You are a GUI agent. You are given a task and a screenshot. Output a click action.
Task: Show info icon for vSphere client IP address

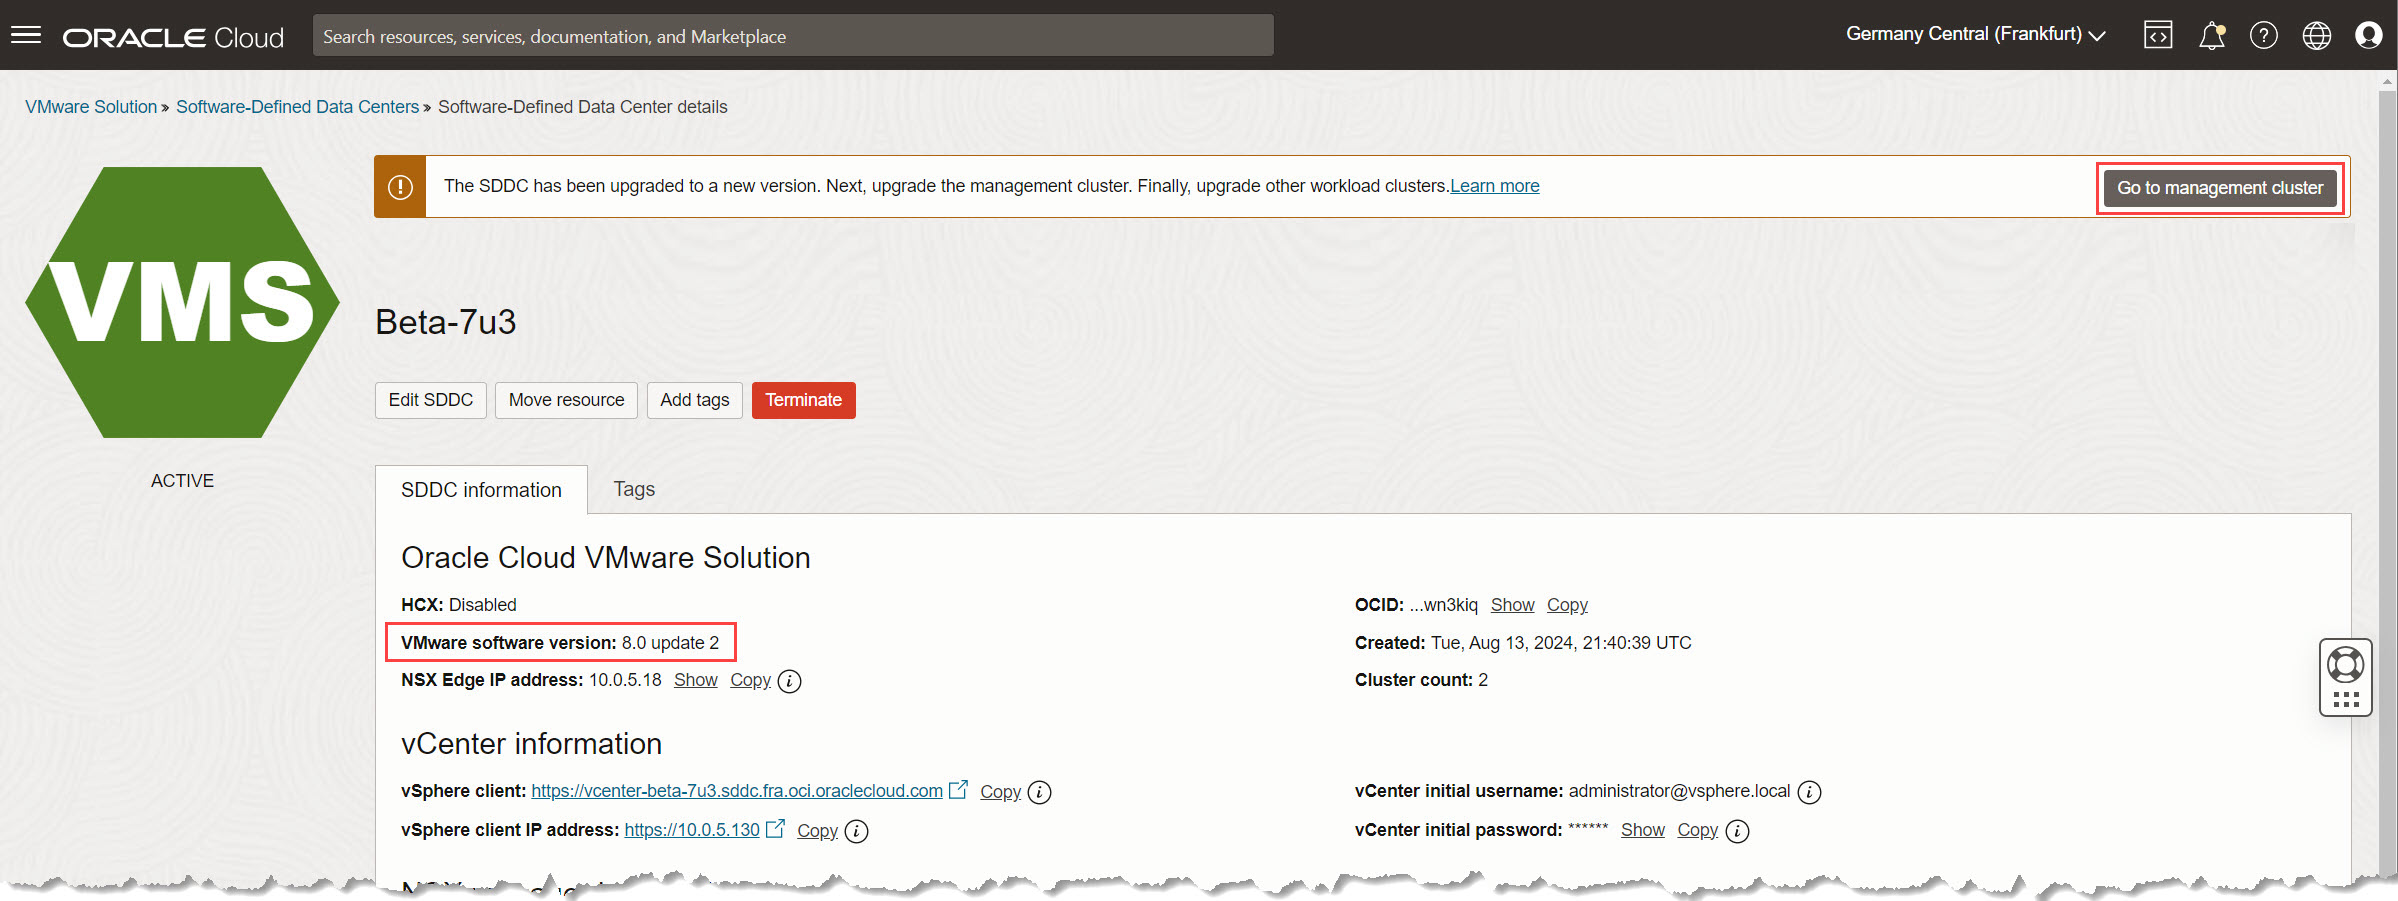(x=857, y=832)
